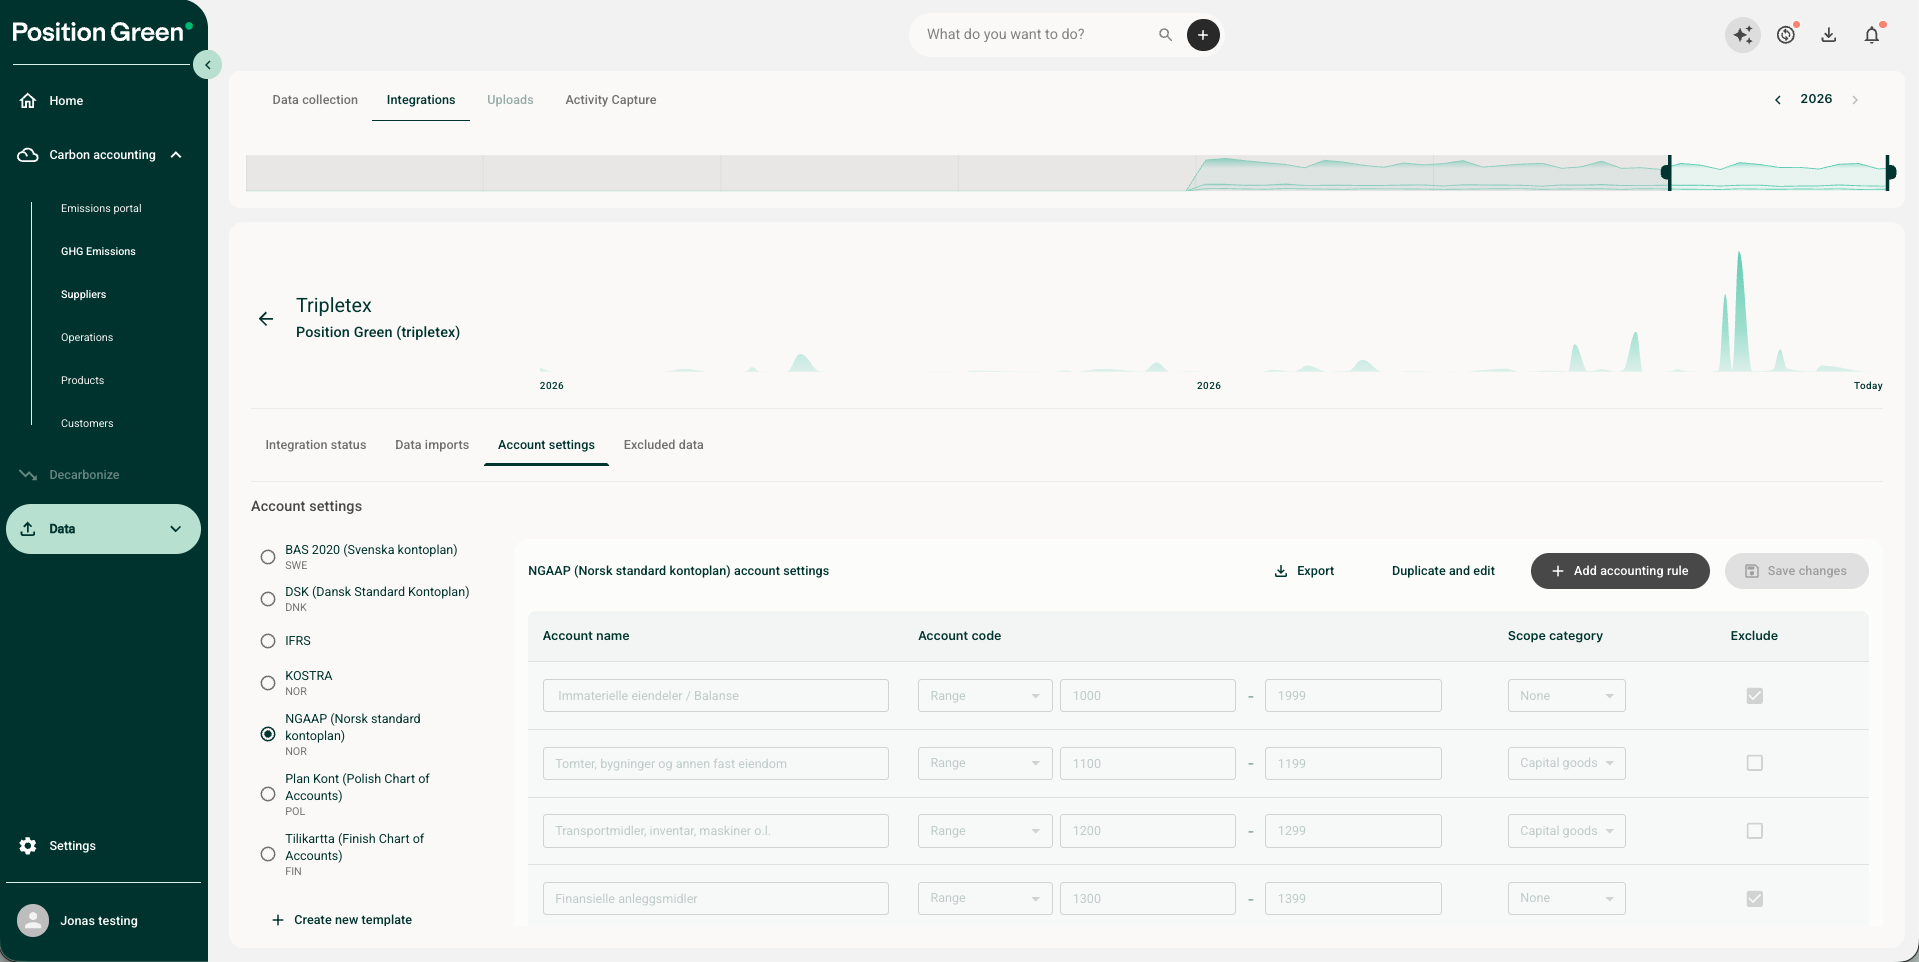Open Range dropdown for Immaterielle eiendeler row
This screenshot has height=962, width=1919.
pyautogui.click(x=985, y=696)
